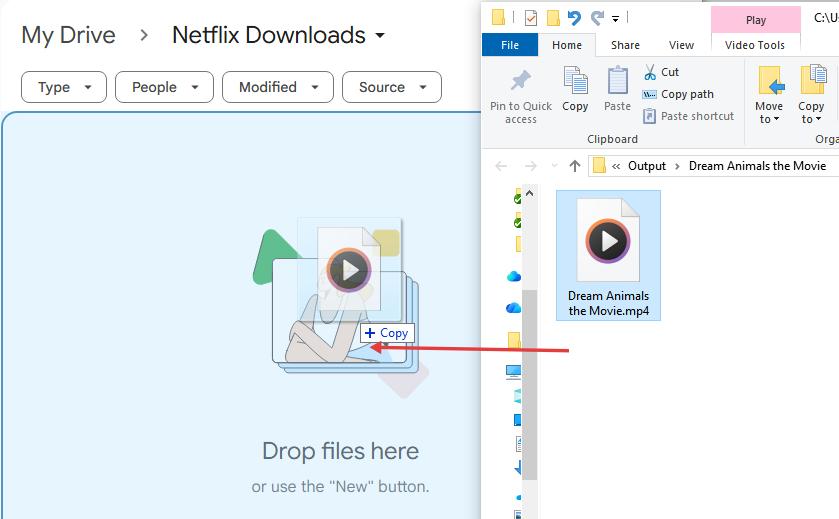Image resolution: width=839 pixels, height=519 pixels.
Task: Click the Paste shortcut command
Action: click(688, 116)
